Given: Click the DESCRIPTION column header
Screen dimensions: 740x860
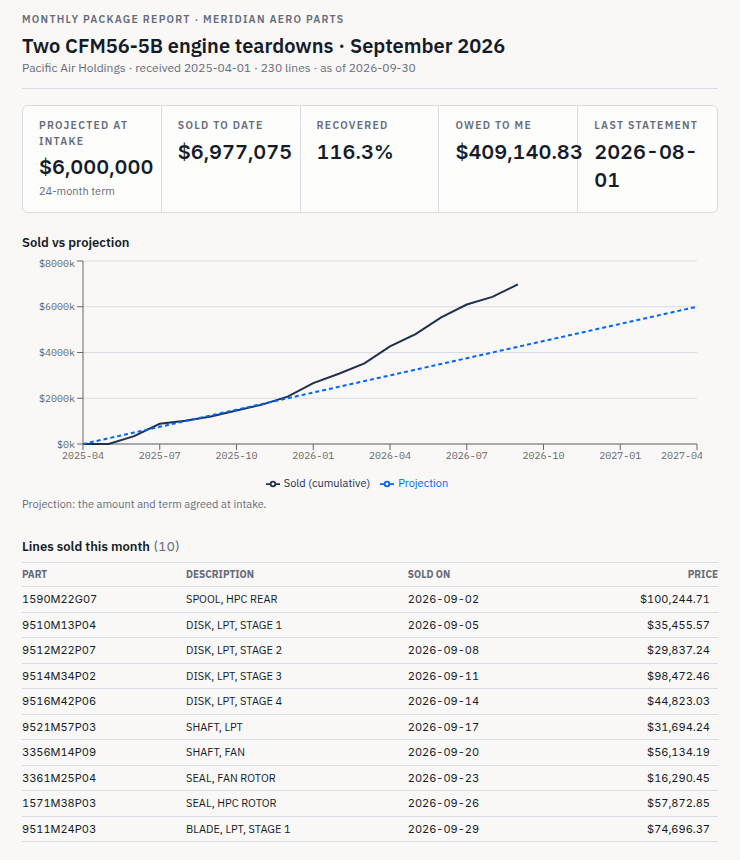Looking at the screenshot, I should point(220,574).
